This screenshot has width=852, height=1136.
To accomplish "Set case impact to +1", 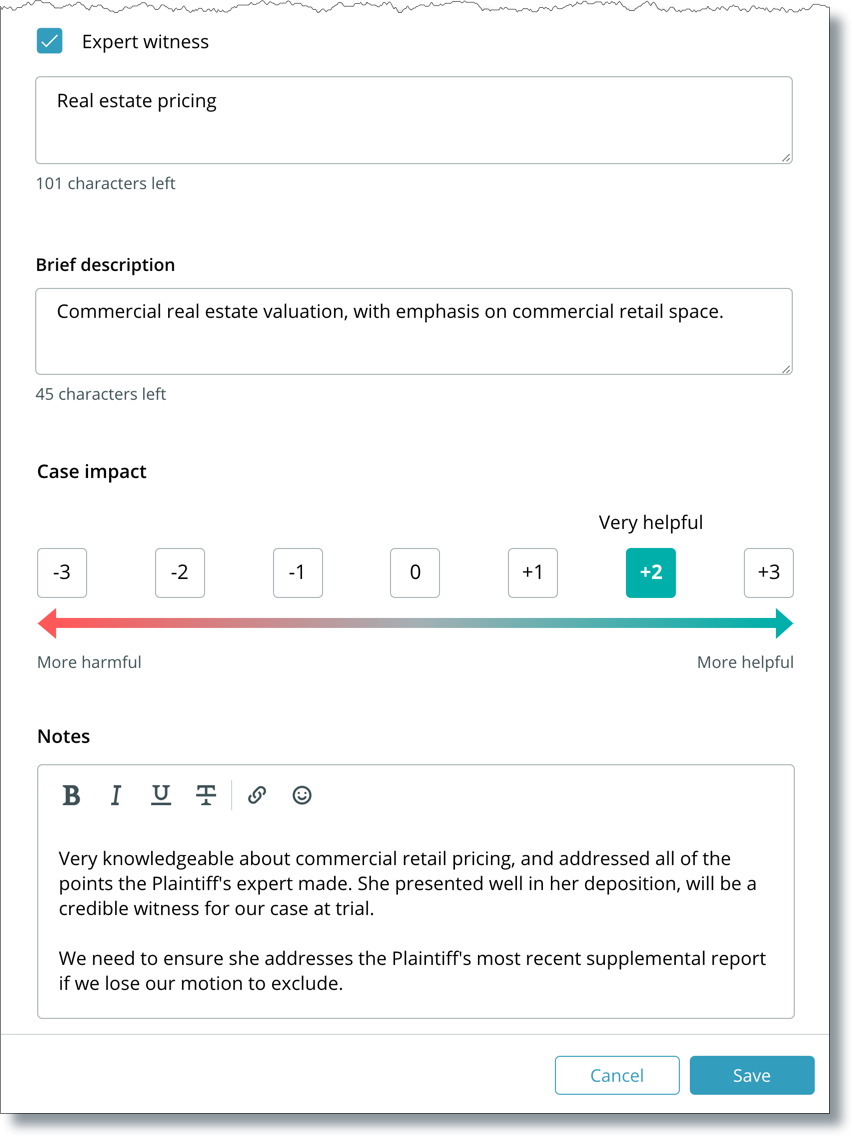I will click(533, 573).
